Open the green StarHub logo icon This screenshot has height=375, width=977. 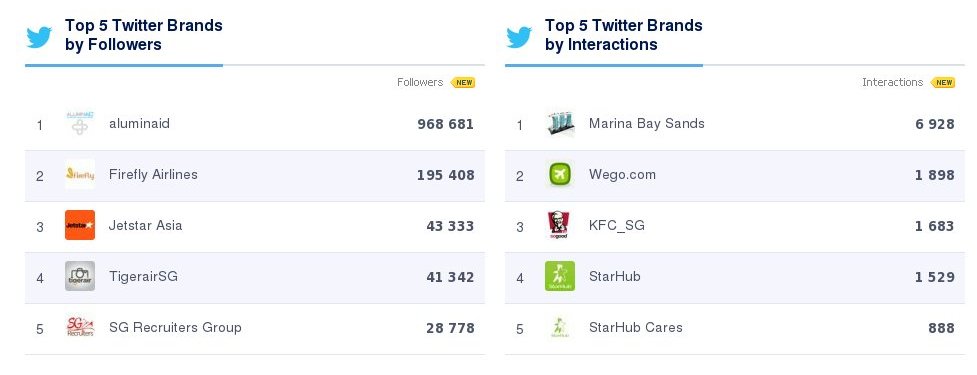(560, 276)
